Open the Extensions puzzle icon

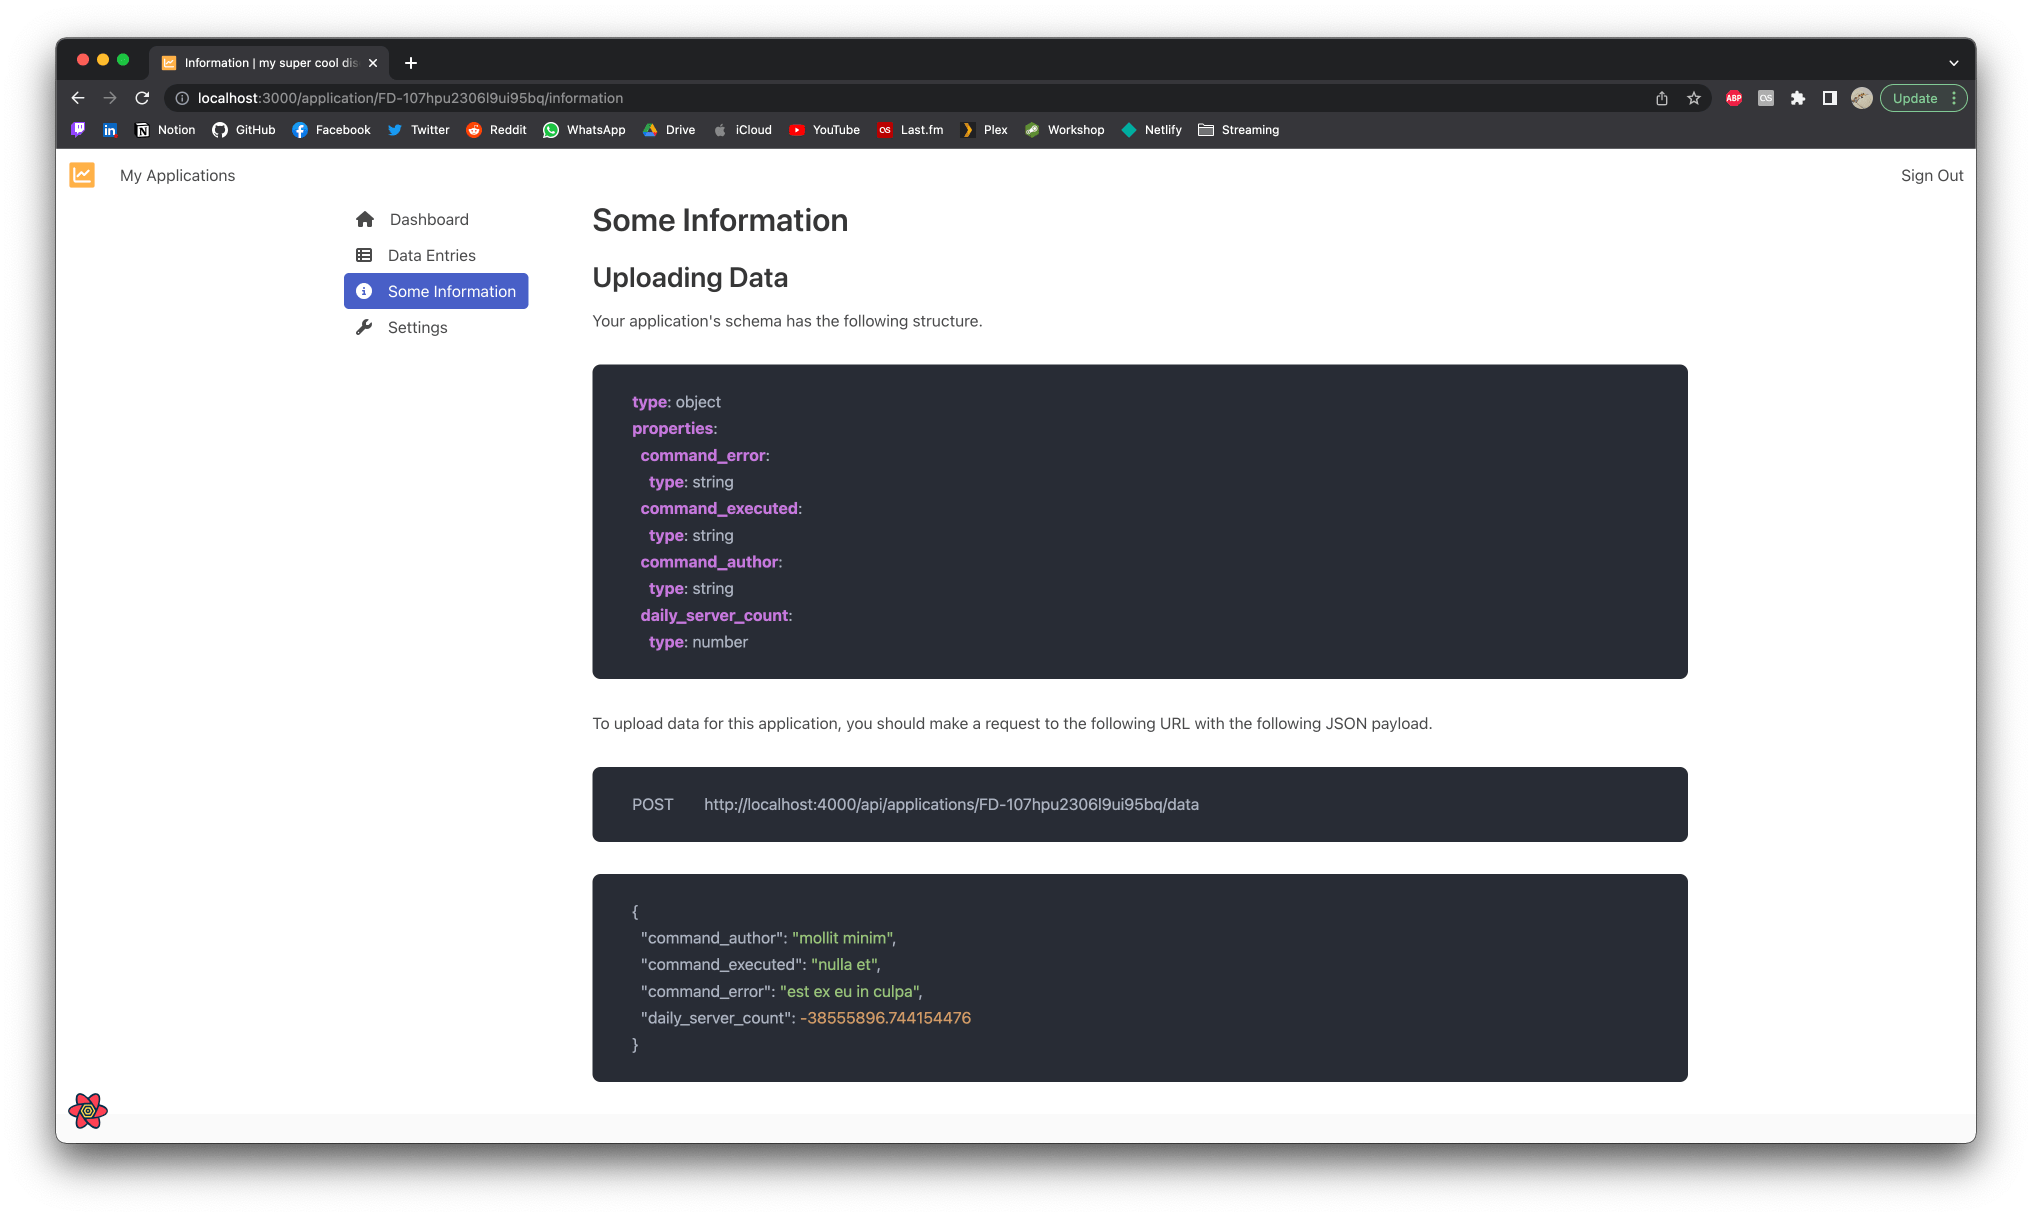[1798, 98]
